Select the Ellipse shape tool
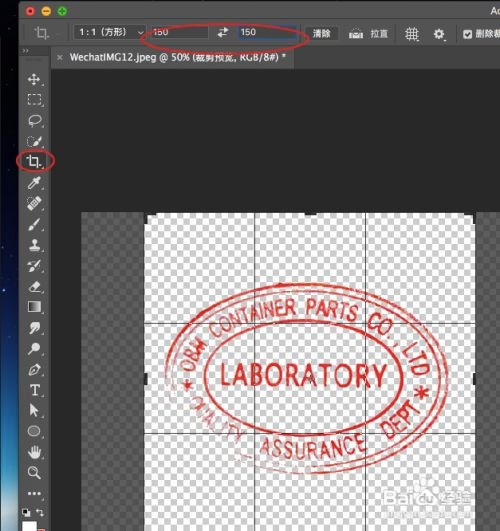 pyautogui.click(x=34, y=431)
